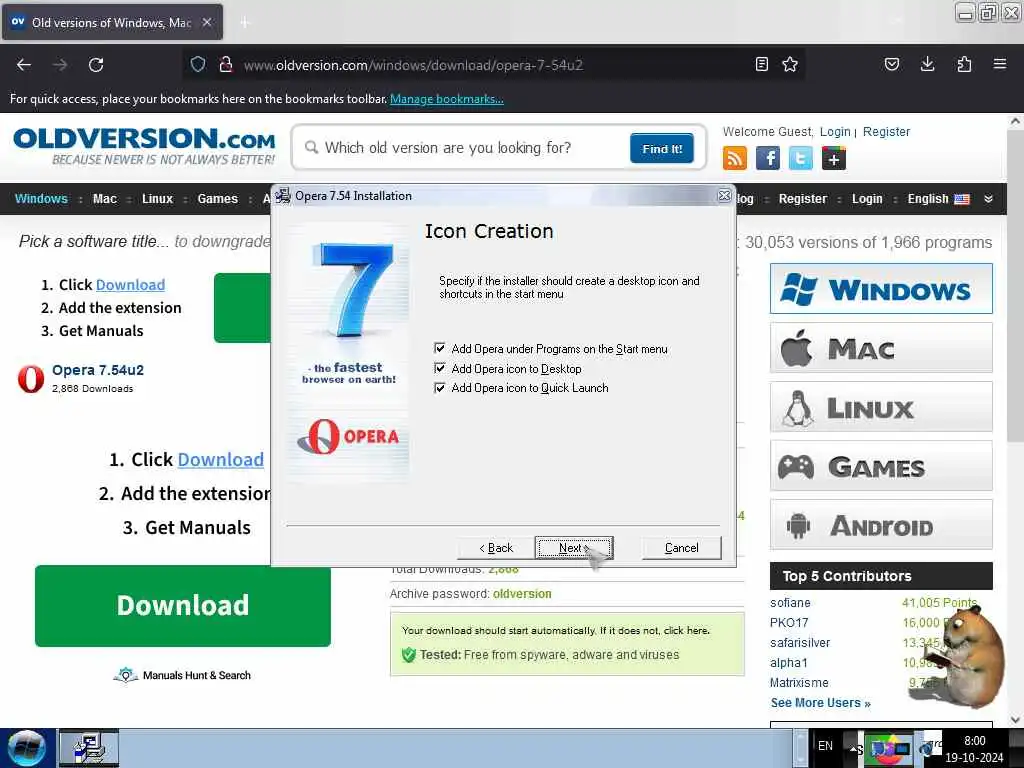This screenshot has height=768, width=1024.
Task: Click the Windows Start orb
Action: (x=27, y=748)
